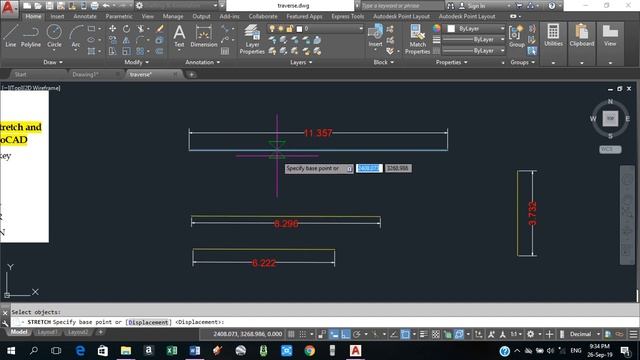640x360 pixels.
Task: Click the highlighted X coordinate input box
Action: [369, 168]
